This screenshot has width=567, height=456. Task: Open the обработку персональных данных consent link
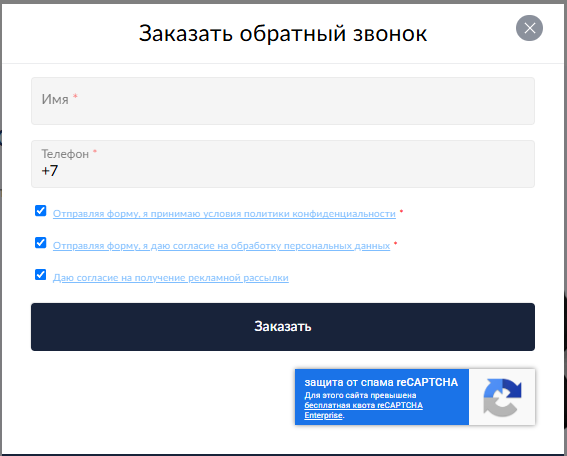221,246
